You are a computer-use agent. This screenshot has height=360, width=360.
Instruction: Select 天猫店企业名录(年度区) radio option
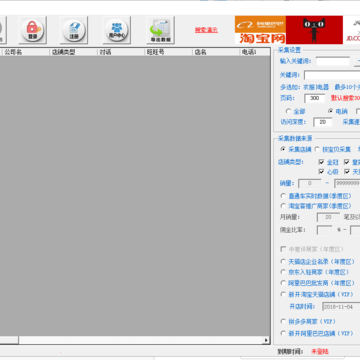[x=283, y=262]
